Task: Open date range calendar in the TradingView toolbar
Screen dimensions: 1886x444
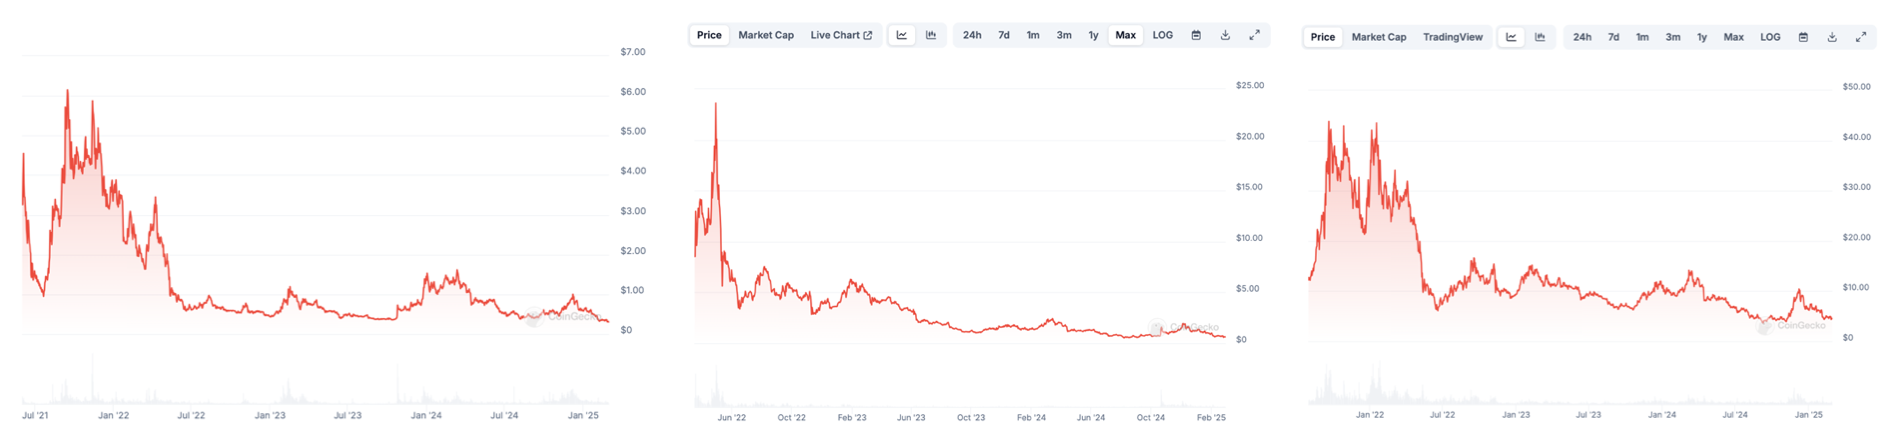Action: [x=1803, y=37]
